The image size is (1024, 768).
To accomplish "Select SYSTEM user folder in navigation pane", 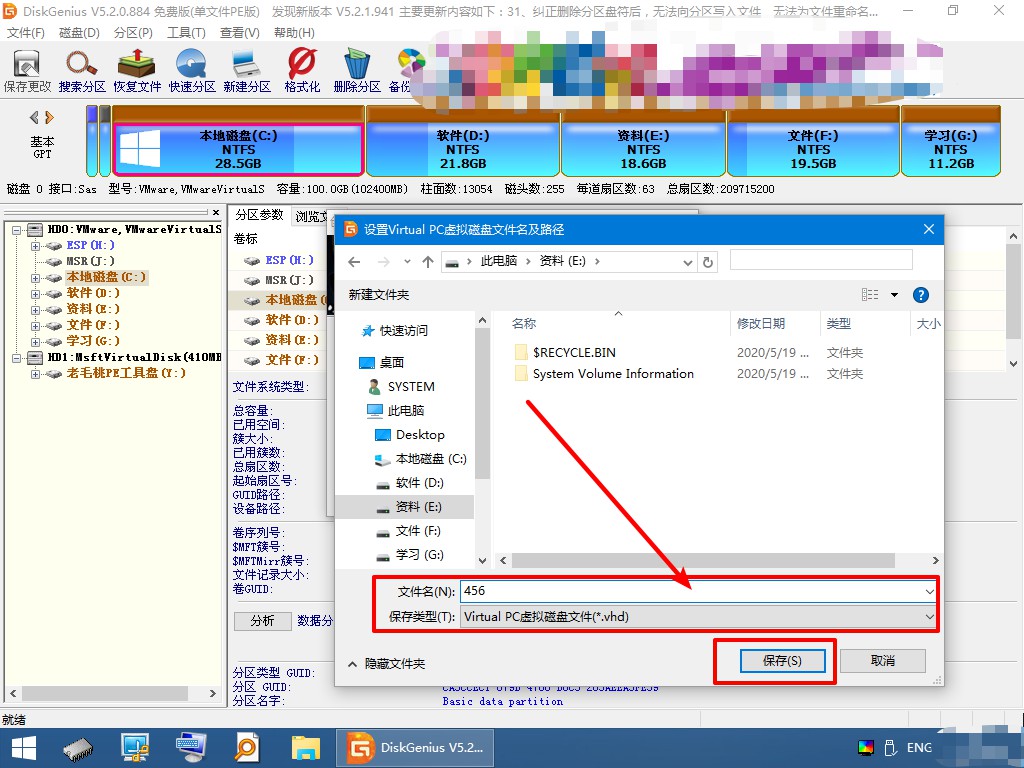I will point(402,387).
